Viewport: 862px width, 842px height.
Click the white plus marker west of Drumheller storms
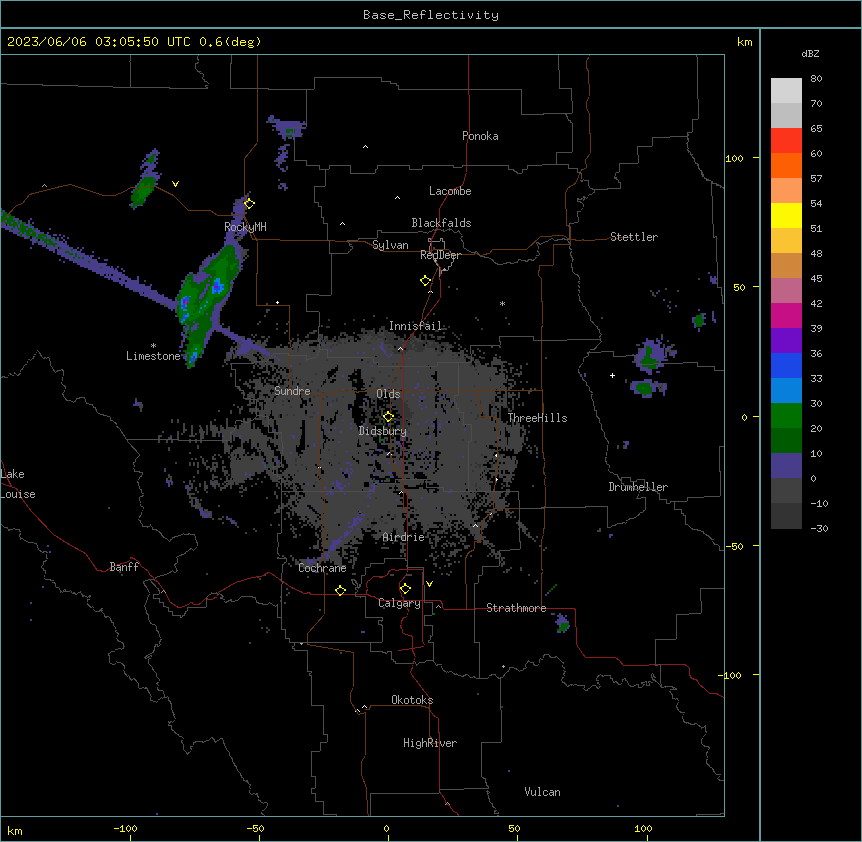tap(612, 375)
